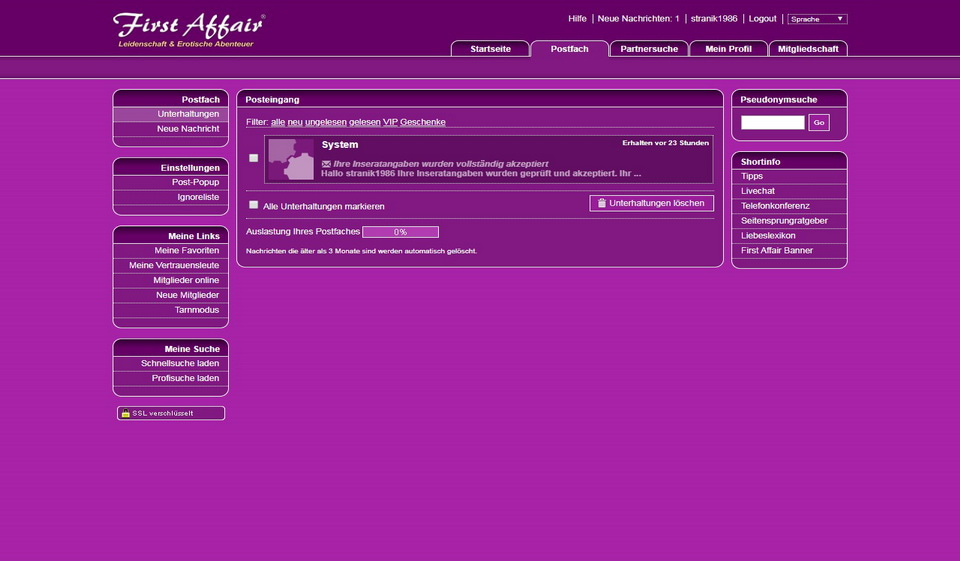Filter inbox by VIP messages
This screenshot has height=561, width=960.
point(390,122)
